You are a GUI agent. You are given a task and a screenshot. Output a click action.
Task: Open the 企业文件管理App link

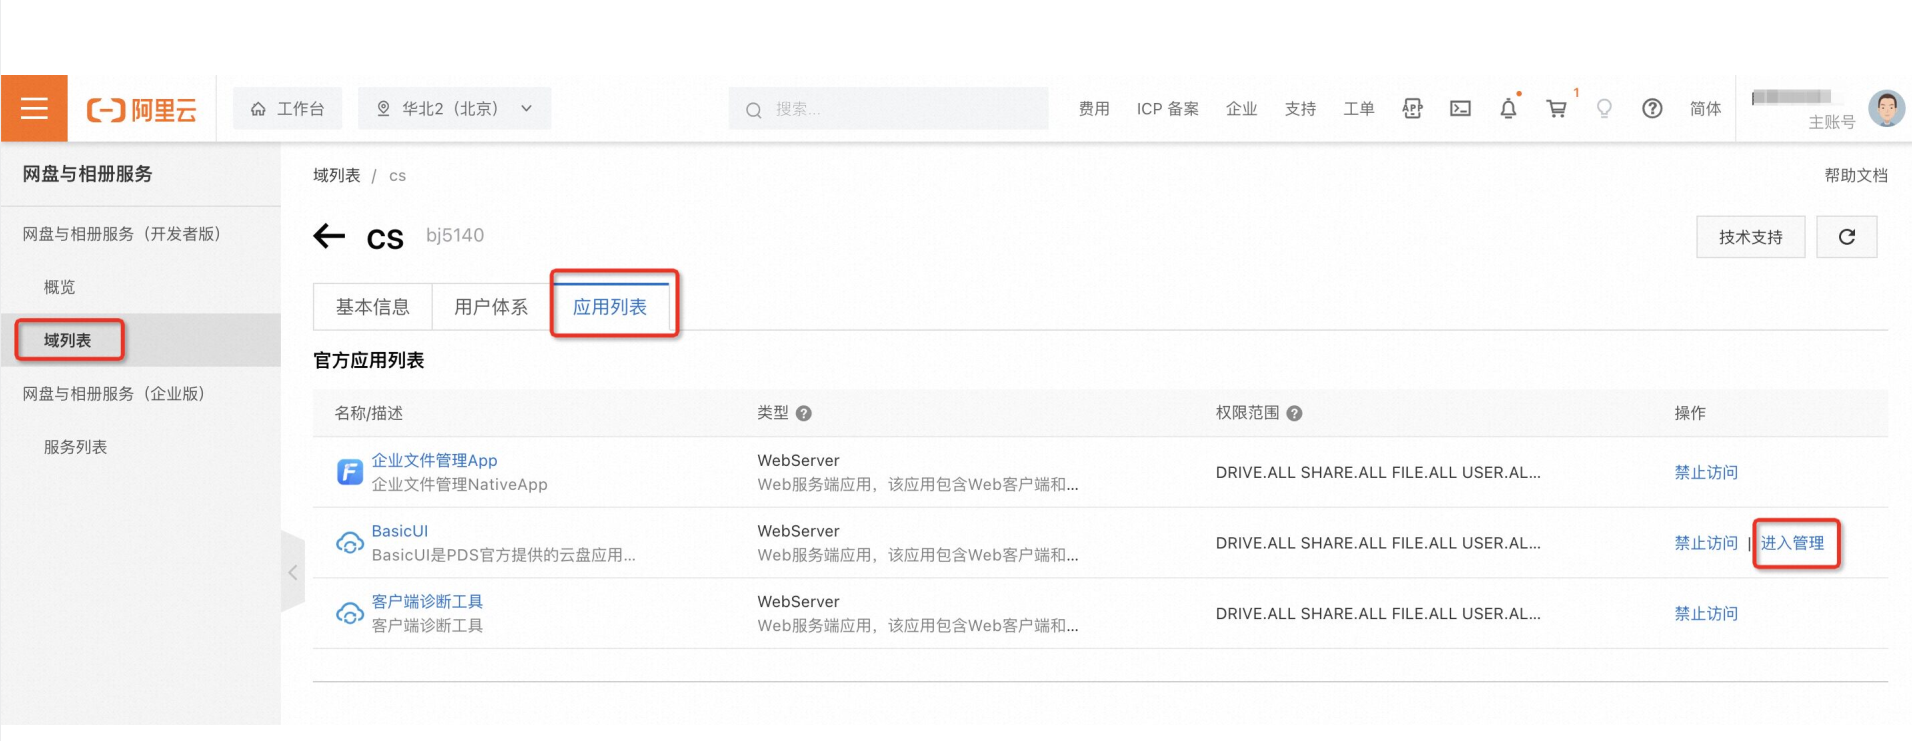(x=434, y=460)
